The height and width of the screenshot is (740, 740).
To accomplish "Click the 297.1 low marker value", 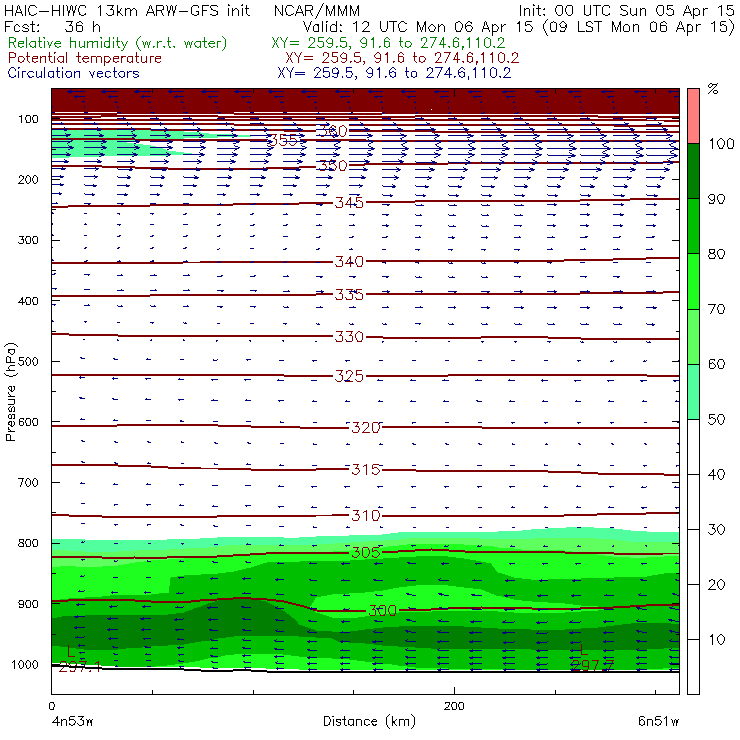I will click(x=80, y=667).
